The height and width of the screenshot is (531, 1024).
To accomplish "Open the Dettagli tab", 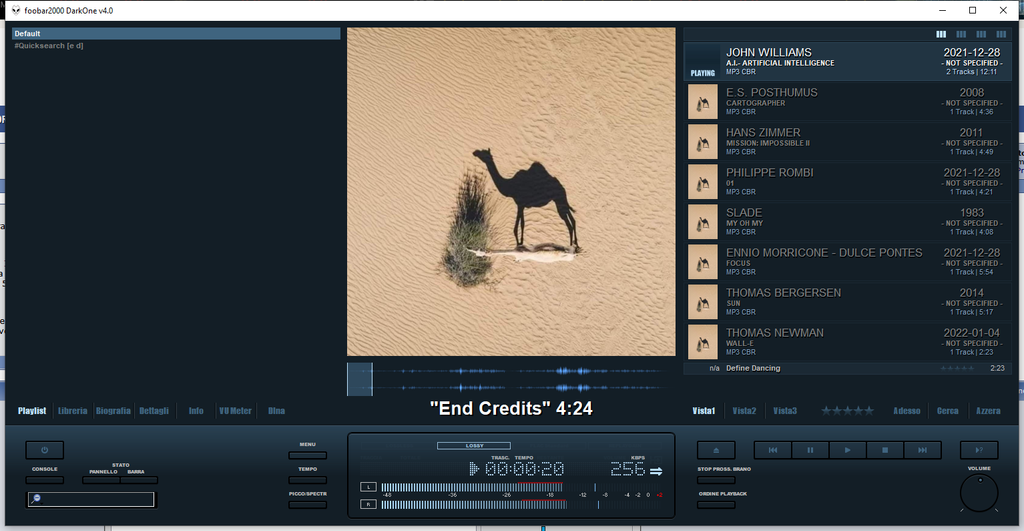I will (x=154, y=411).
